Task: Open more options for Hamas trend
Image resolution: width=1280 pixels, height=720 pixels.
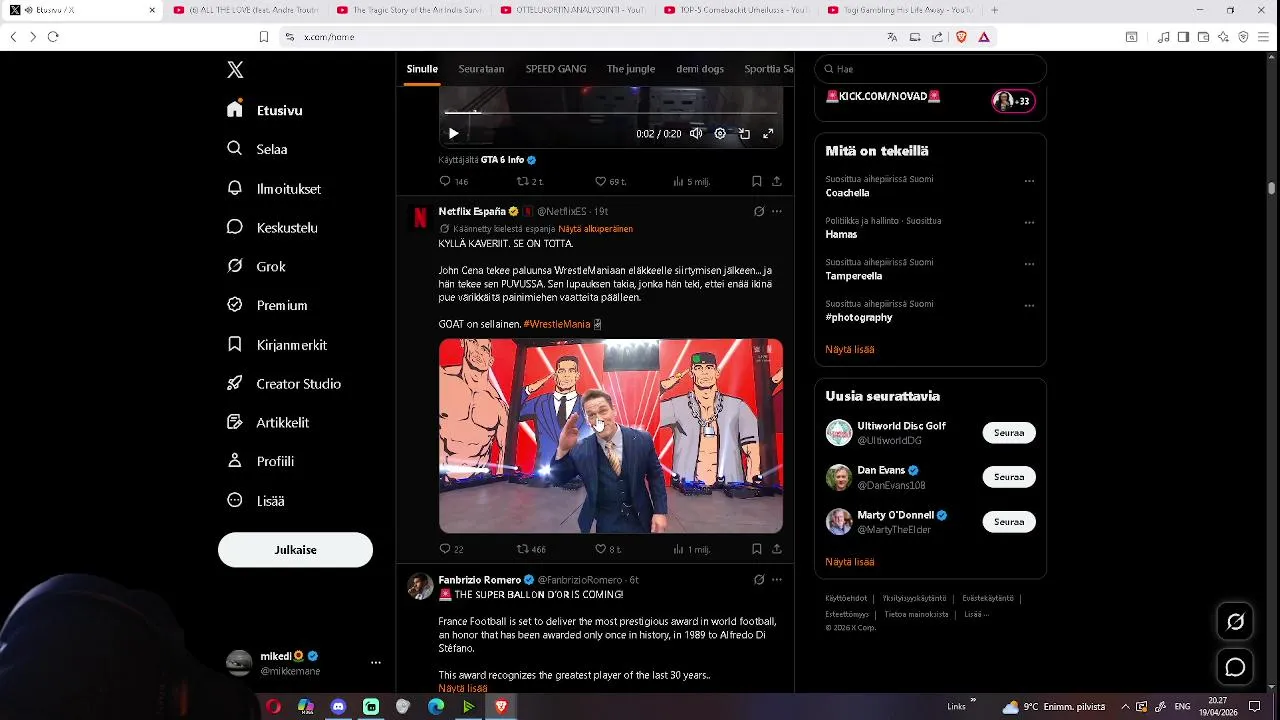Action: (x=1029, y=223)
